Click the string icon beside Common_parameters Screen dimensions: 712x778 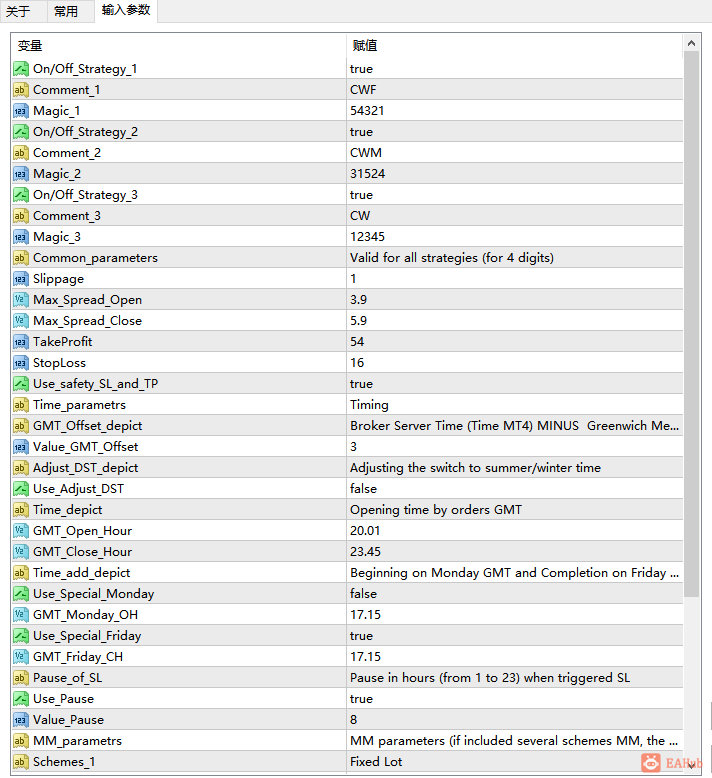(21, 258)
